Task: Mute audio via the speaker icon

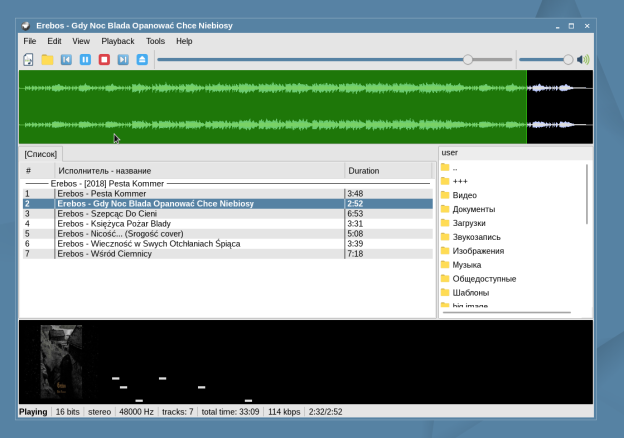Action: click(584, 60)
